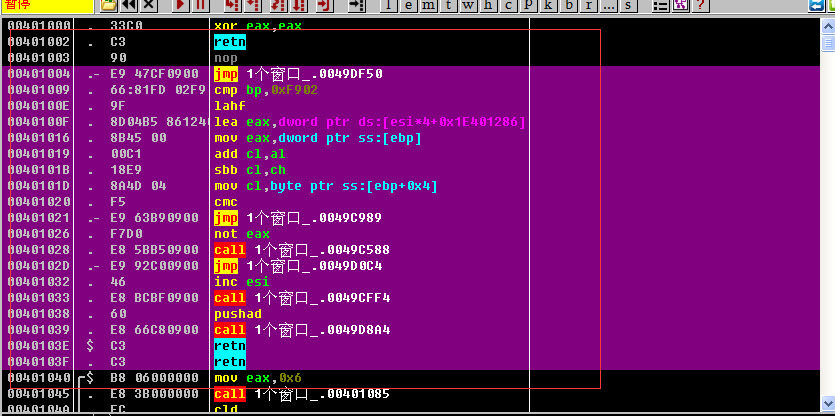Open debugging options list icon
Image resolution: width=835 pixels, height=416 pixels.
click(661, 5)
